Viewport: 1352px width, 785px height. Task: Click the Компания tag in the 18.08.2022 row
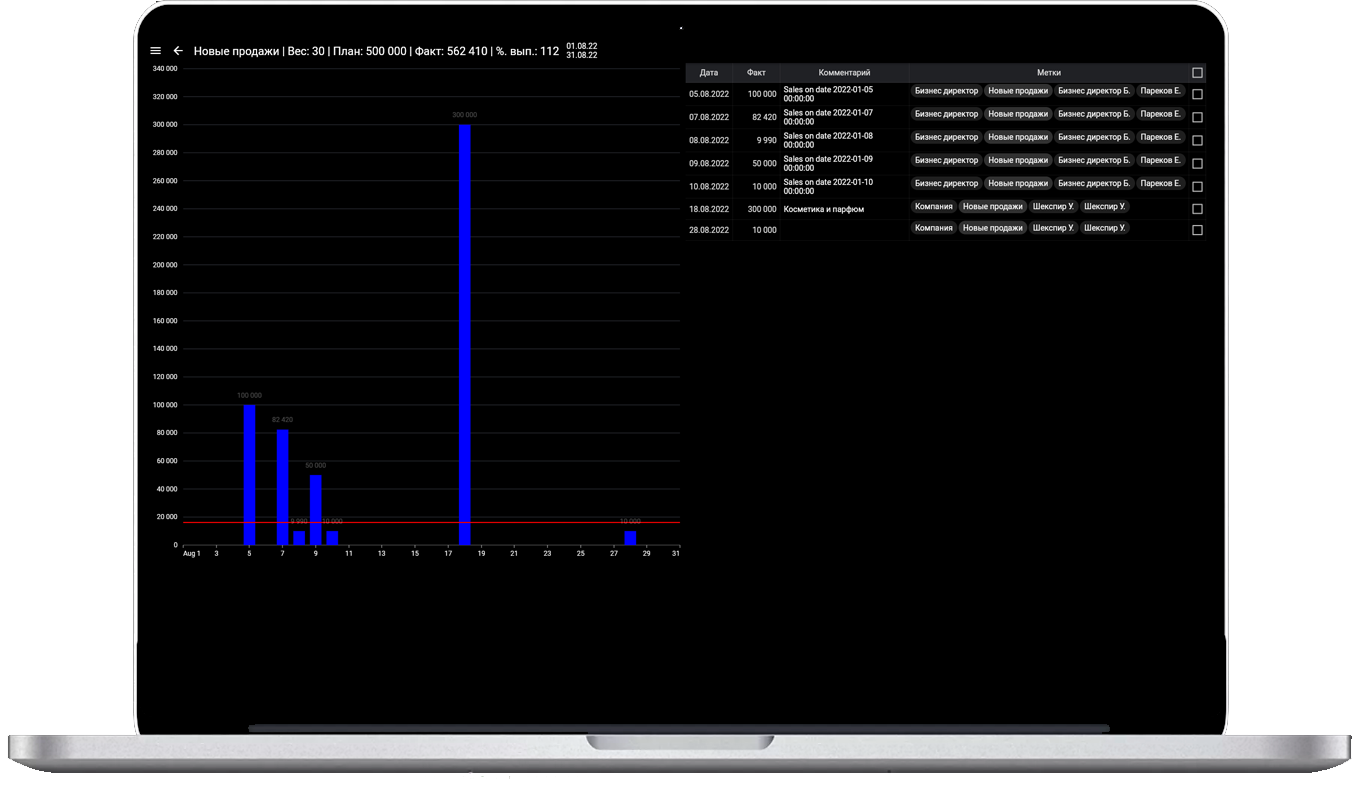[933, 207]
